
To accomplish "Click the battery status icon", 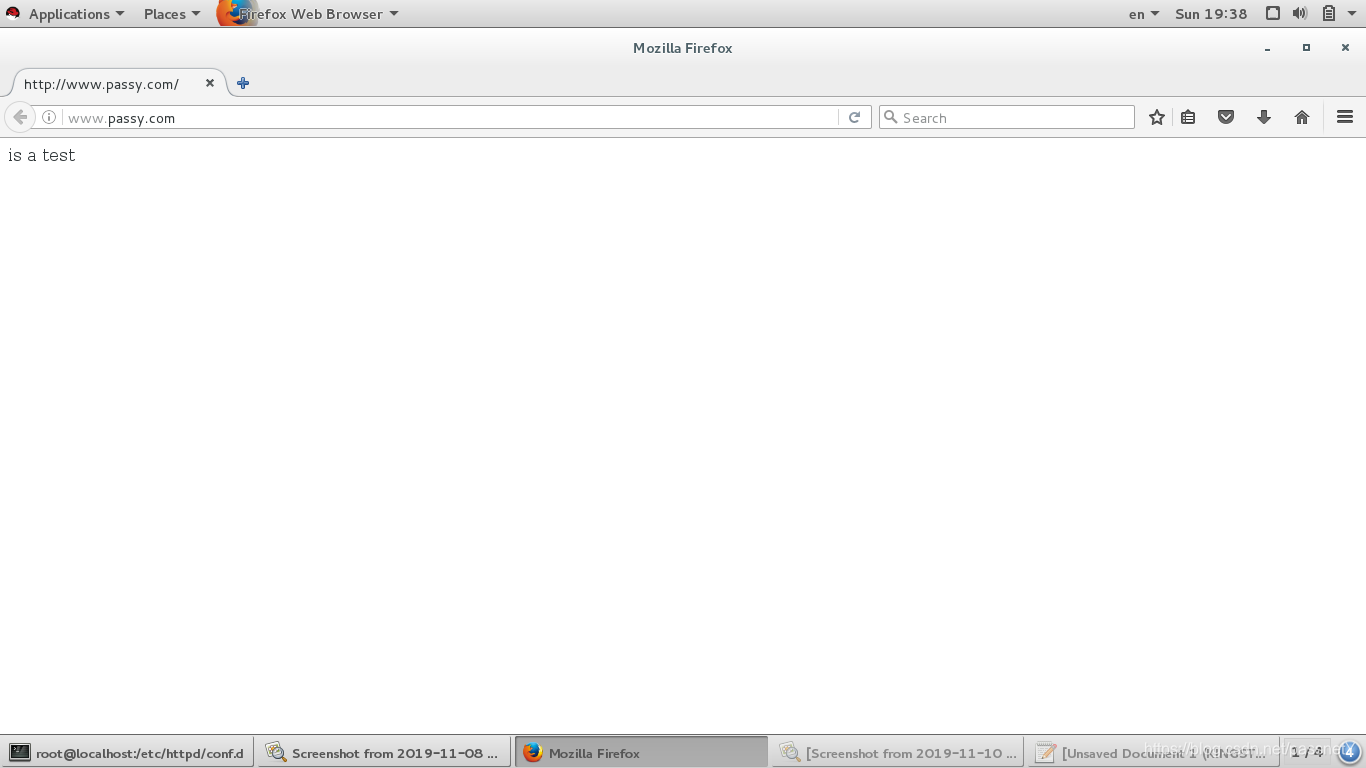I will (1329, 14).
